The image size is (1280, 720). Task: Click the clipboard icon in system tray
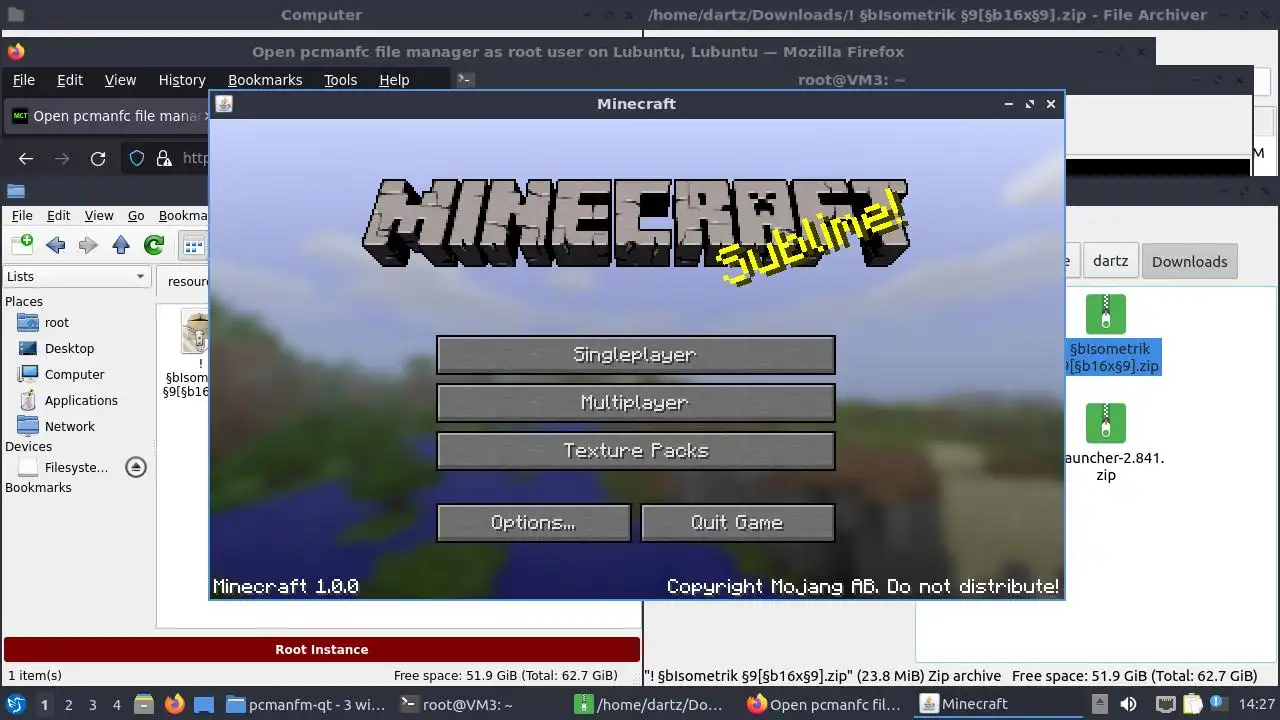pyautogui.click(x=1193, y=704)
